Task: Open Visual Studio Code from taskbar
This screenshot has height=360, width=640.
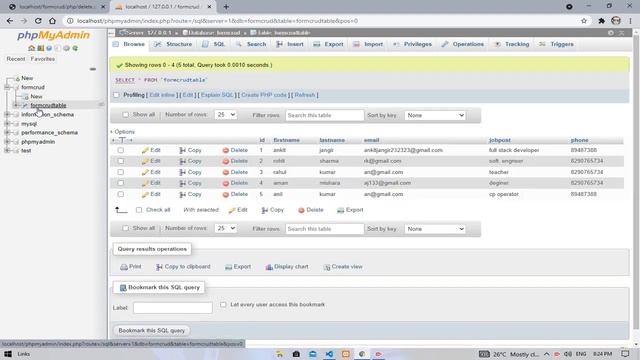Action: pos(329,354)
